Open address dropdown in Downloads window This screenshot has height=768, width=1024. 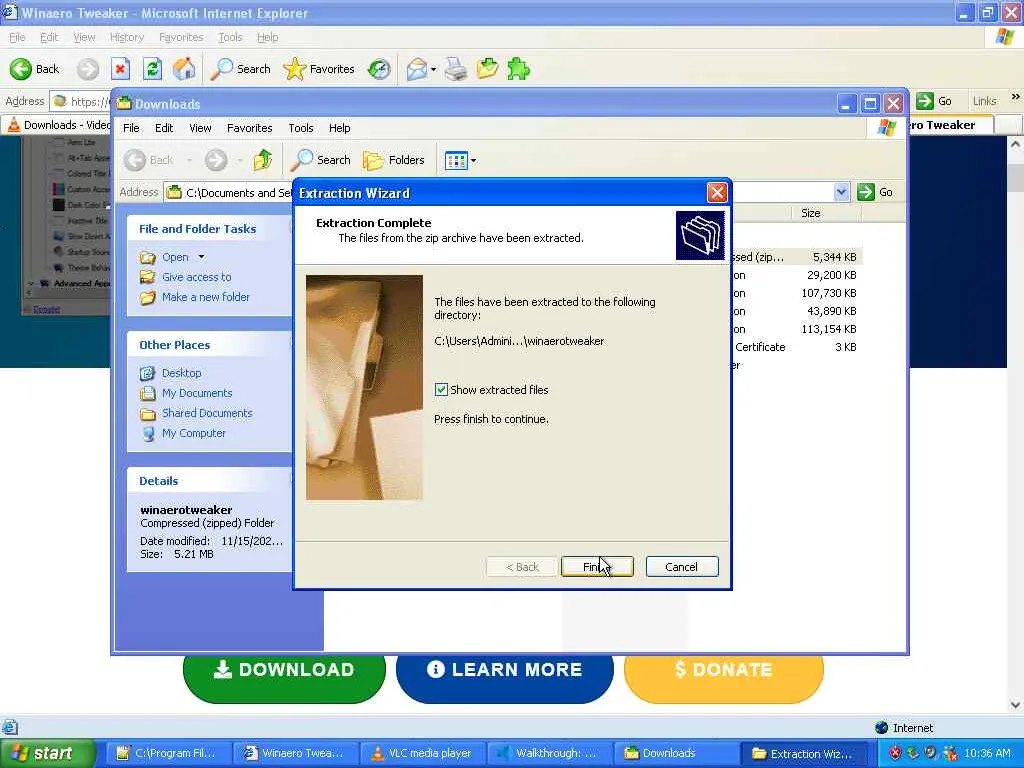click(x=841, y=192)
